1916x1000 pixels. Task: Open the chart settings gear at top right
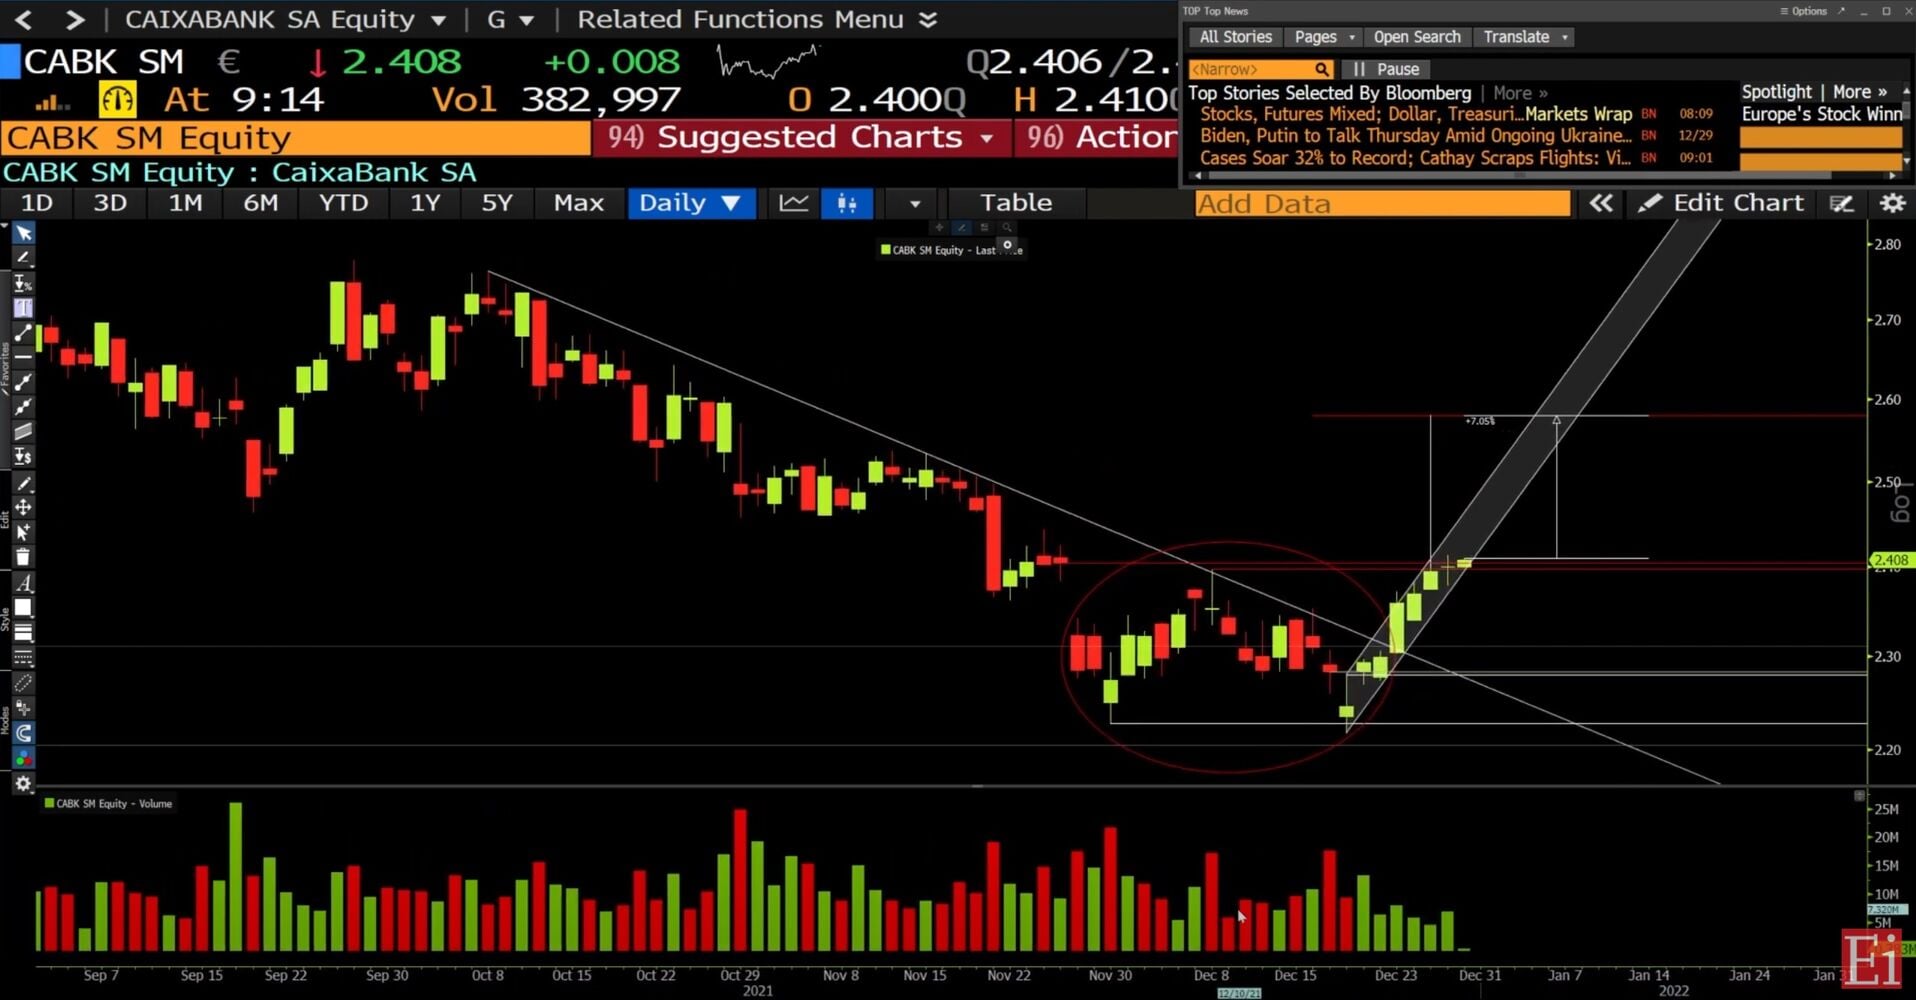tap(1892, 203)
